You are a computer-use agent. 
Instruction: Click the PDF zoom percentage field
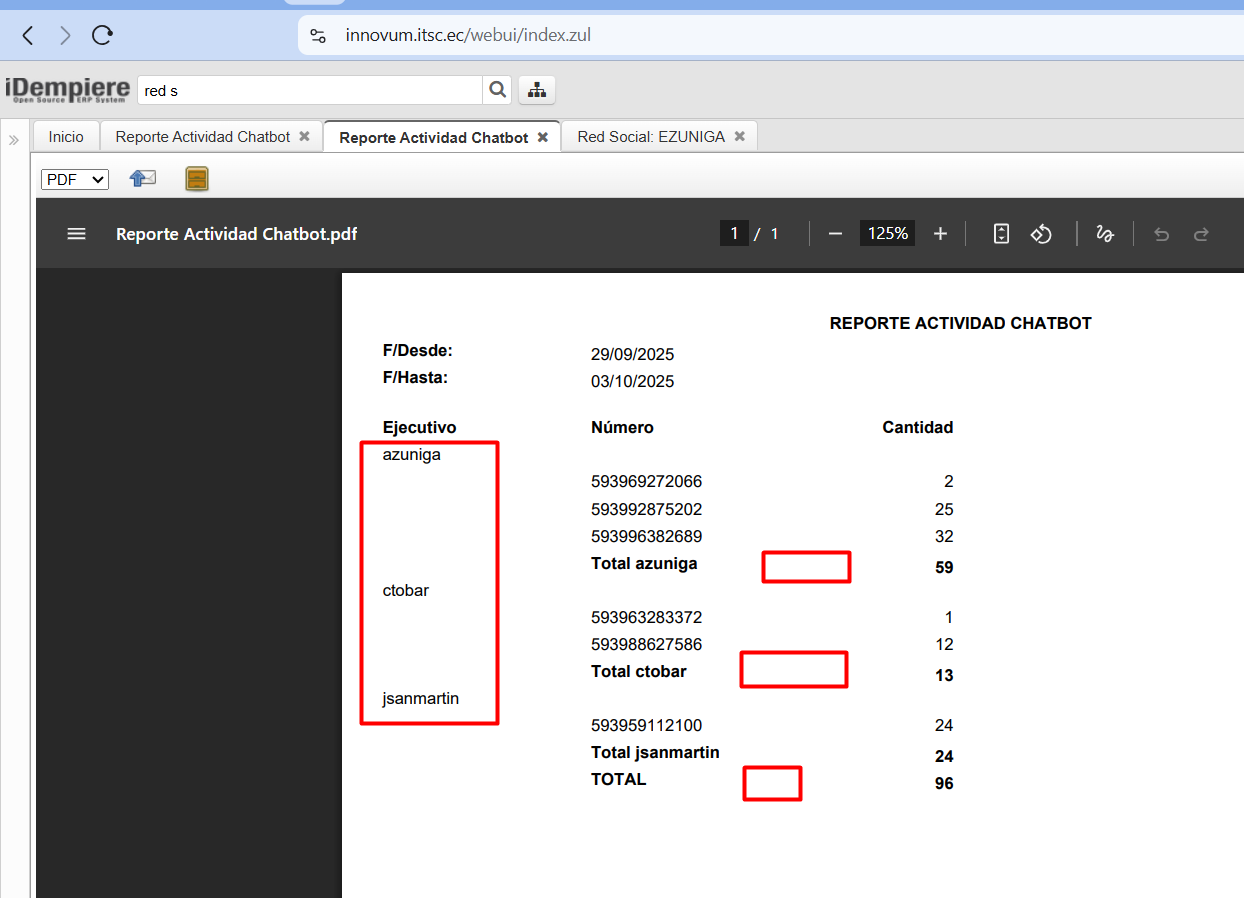pyautogui.click(x=887, y=234)
